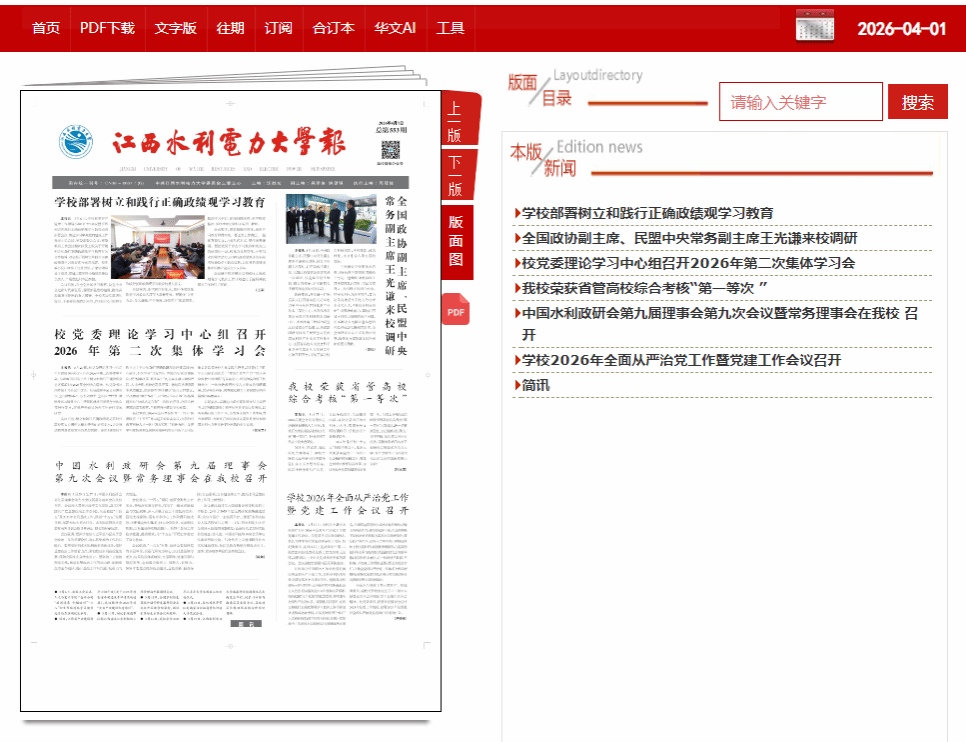This screenshot has width=966, height=742.
Task: Open the 华文AI menu item
Action: (395, 28)
